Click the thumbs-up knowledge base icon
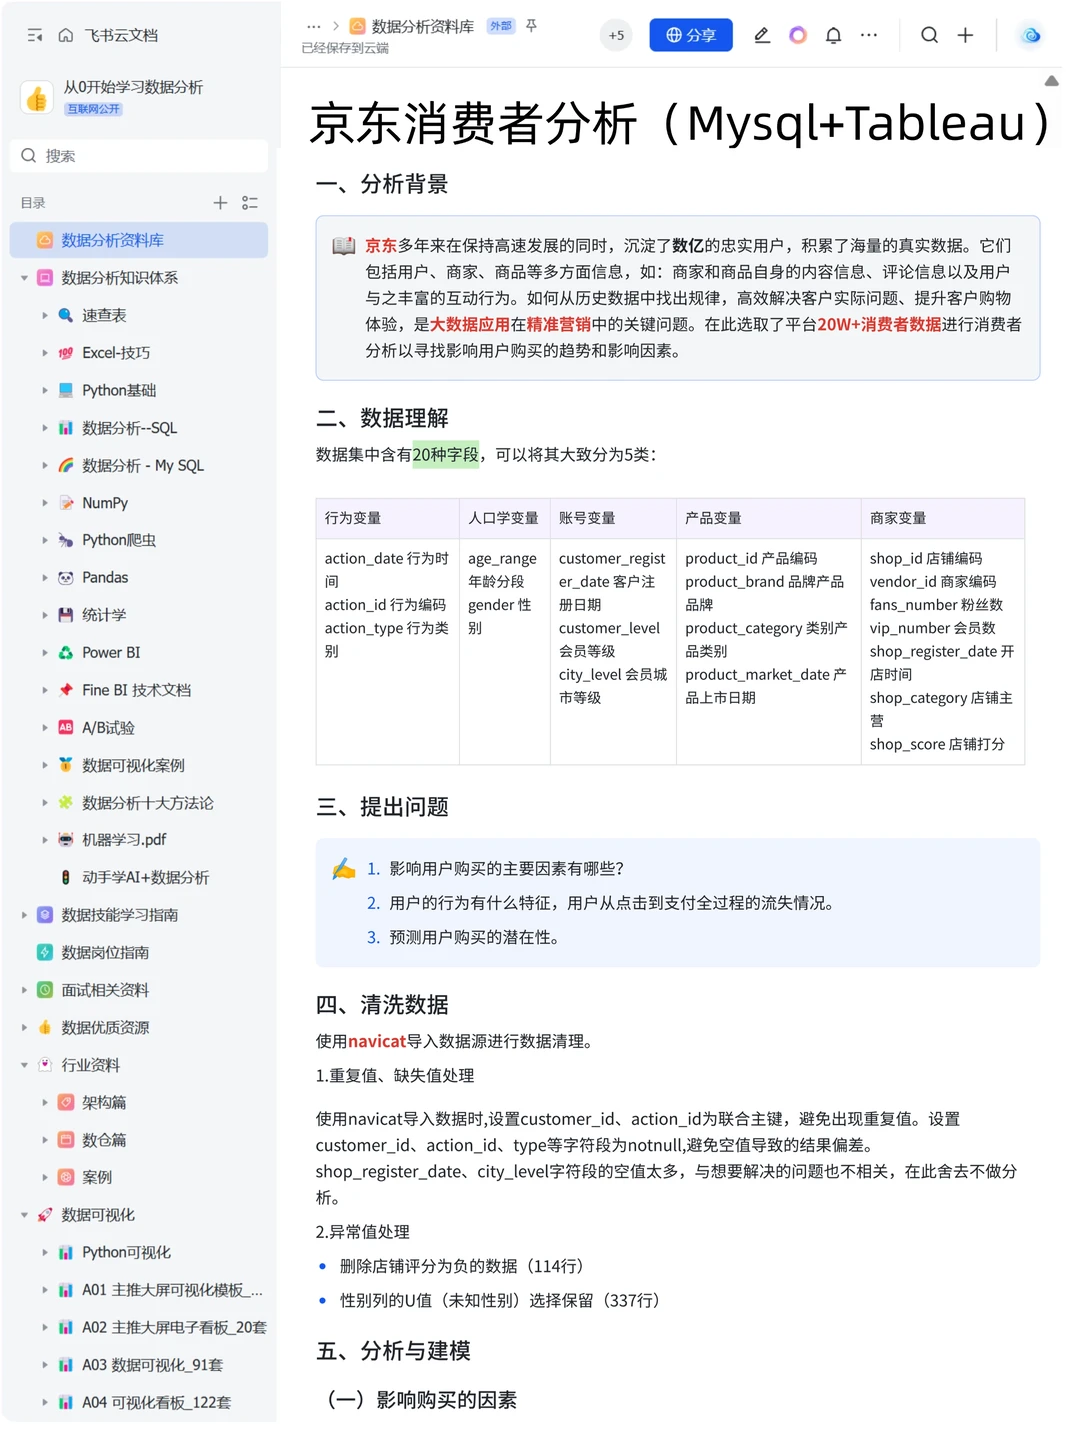Image resolution: width=1080 pixels, height=1440 pixels. [37, 97]
